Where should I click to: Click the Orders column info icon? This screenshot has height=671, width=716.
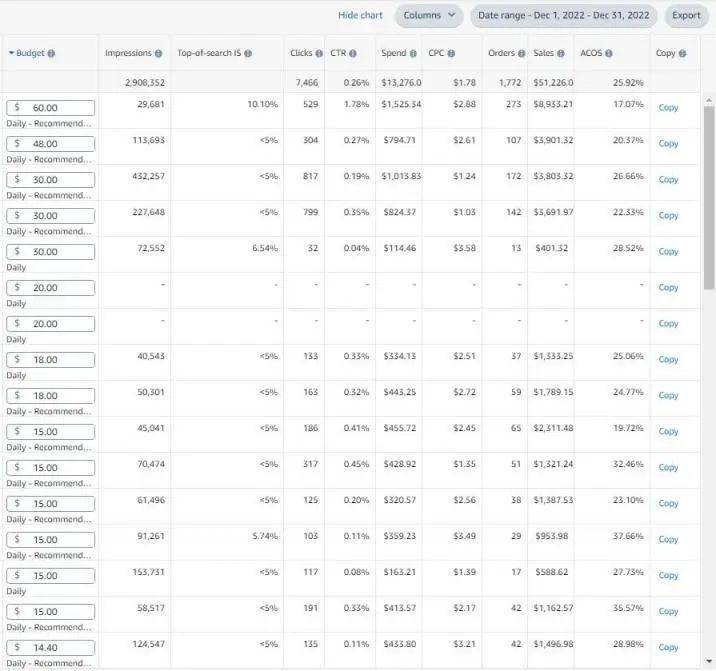[521, 53]
